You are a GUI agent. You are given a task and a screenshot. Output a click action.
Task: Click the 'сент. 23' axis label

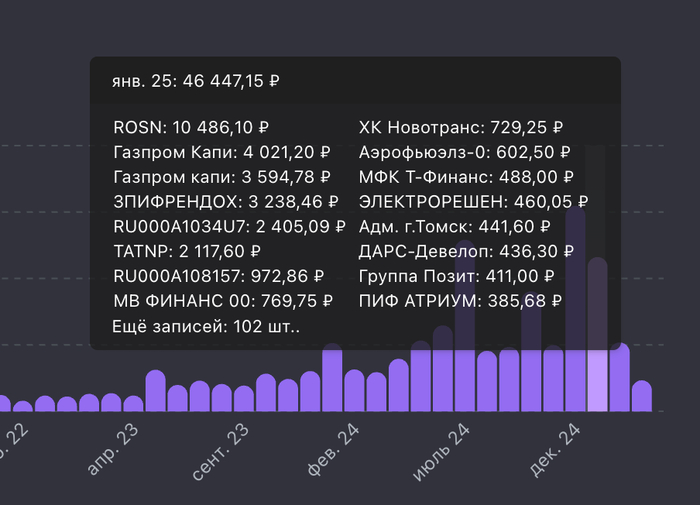pyautogui.click(x=220, y=451)
